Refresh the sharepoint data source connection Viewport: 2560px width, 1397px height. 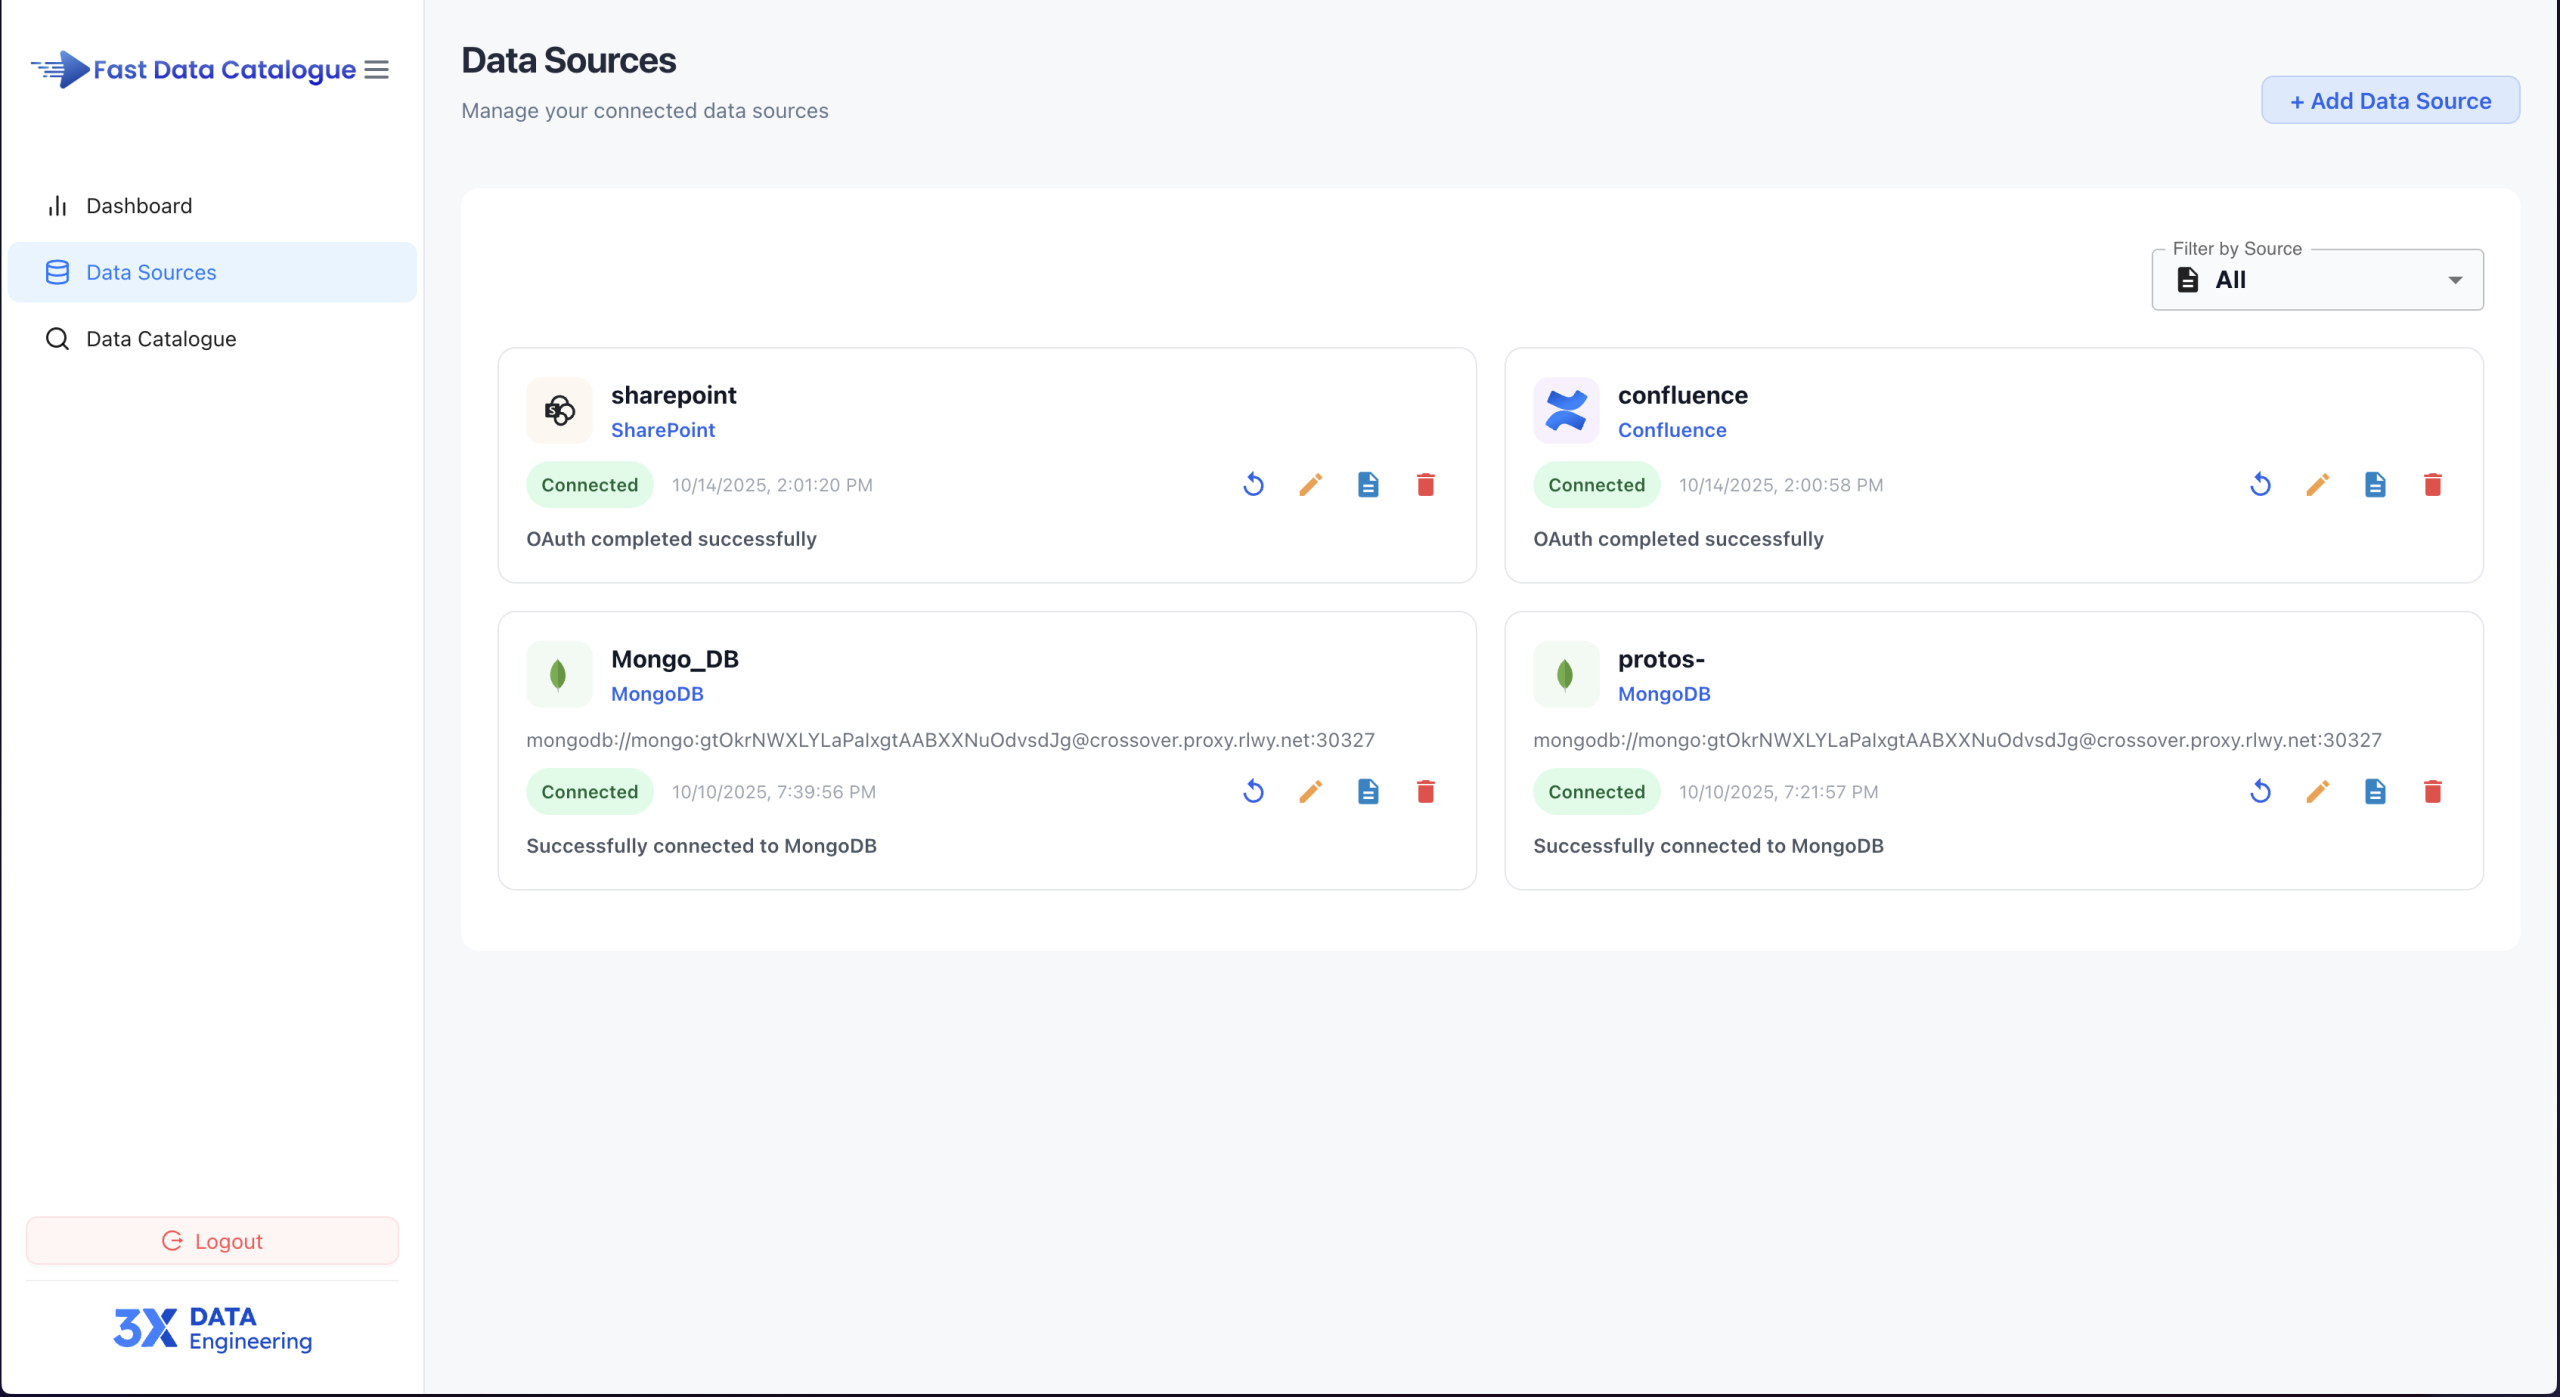click(1253, 484)
